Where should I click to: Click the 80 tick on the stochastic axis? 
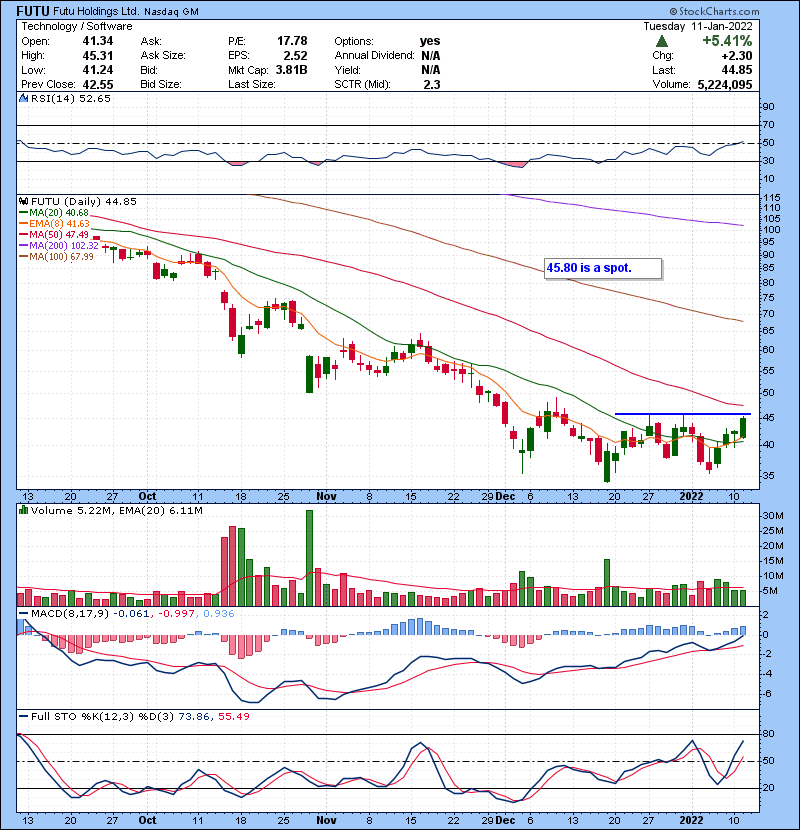click(768, 734)
